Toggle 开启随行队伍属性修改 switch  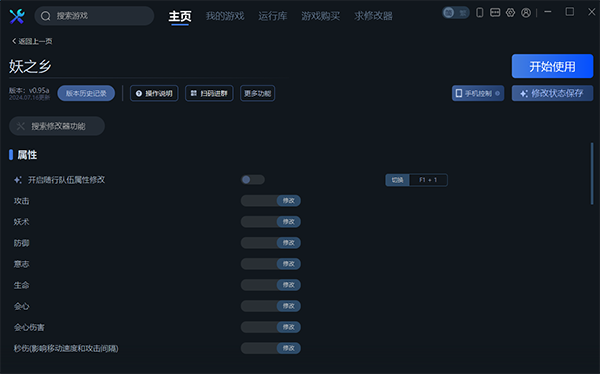pos(253,180)
